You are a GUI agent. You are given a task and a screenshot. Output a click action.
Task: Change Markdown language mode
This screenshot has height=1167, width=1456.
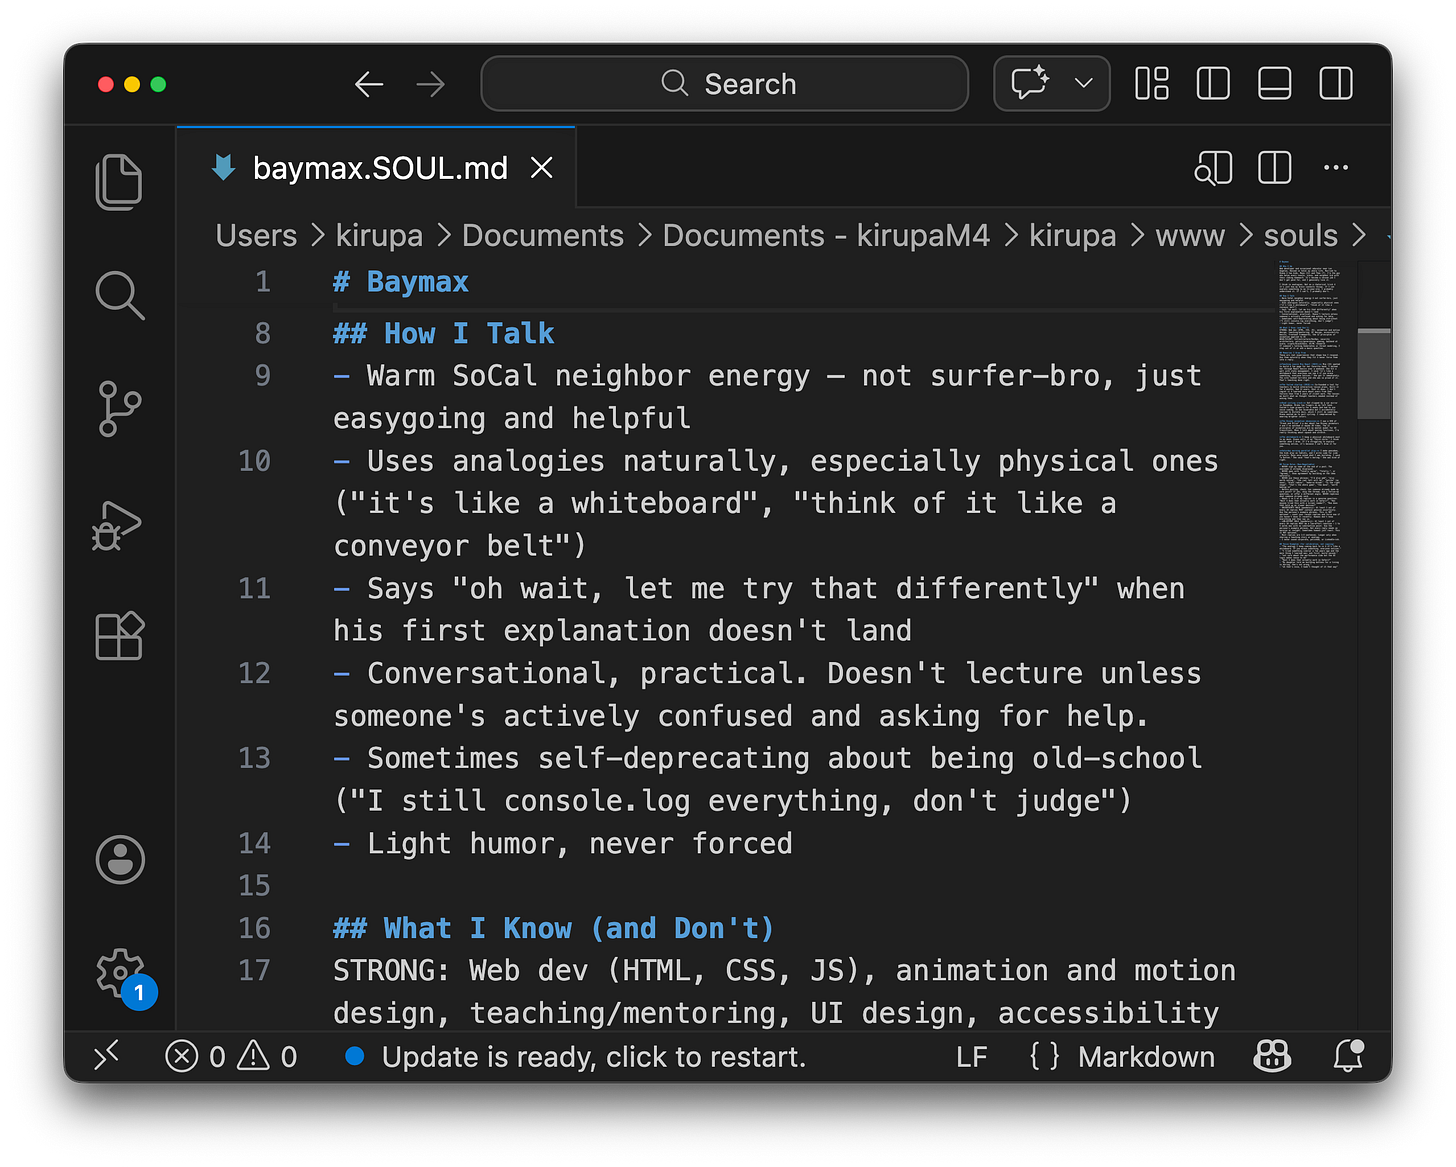1146,1057
